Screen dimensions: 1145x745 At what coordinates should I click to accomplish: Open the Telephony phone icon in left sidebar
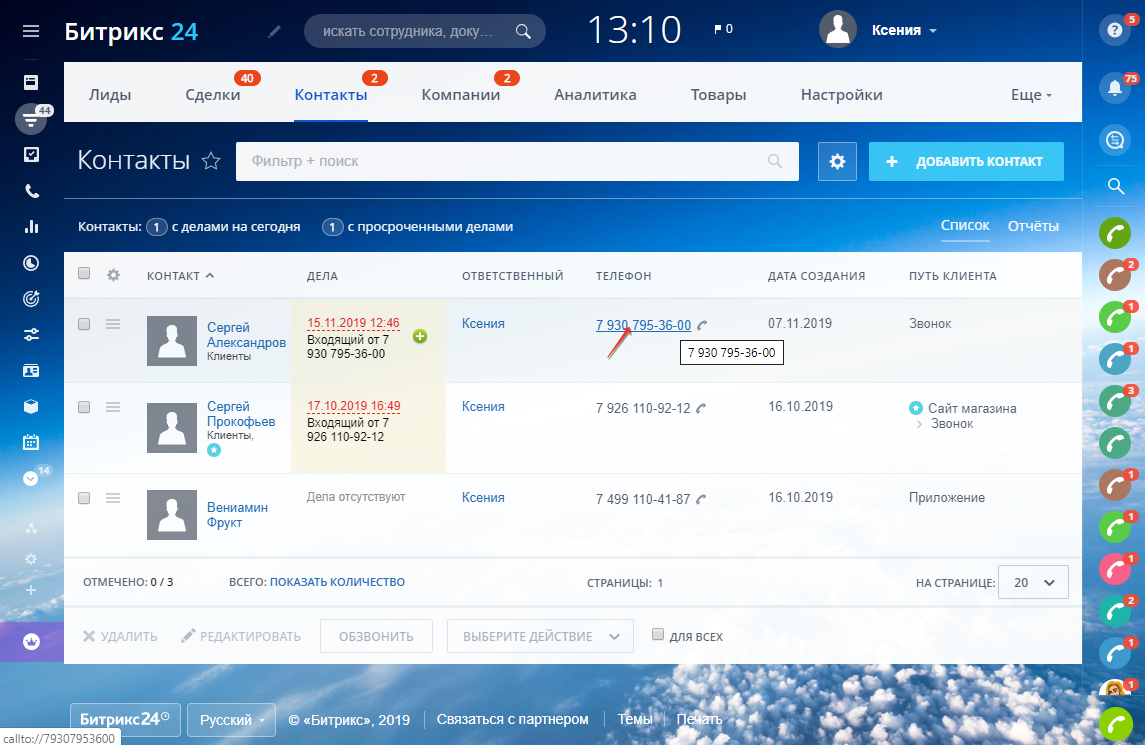[30, 189]
